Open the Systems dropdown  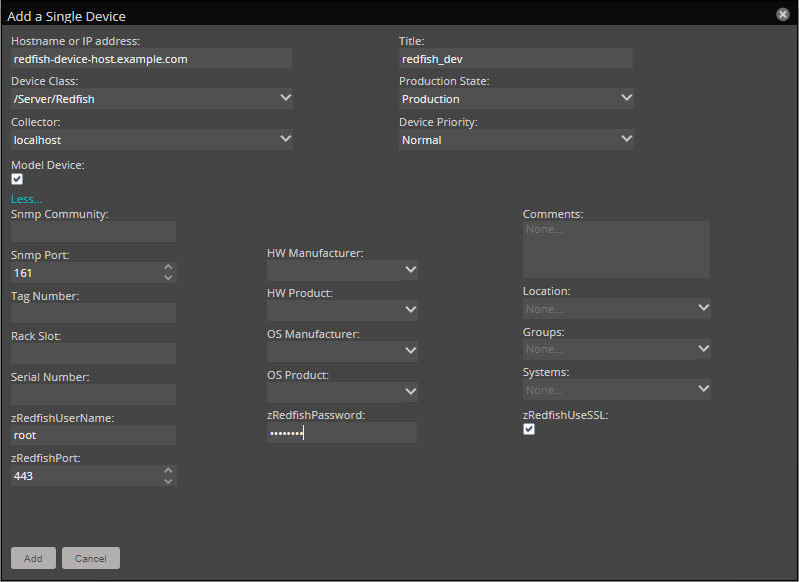[x=703, y=389]
